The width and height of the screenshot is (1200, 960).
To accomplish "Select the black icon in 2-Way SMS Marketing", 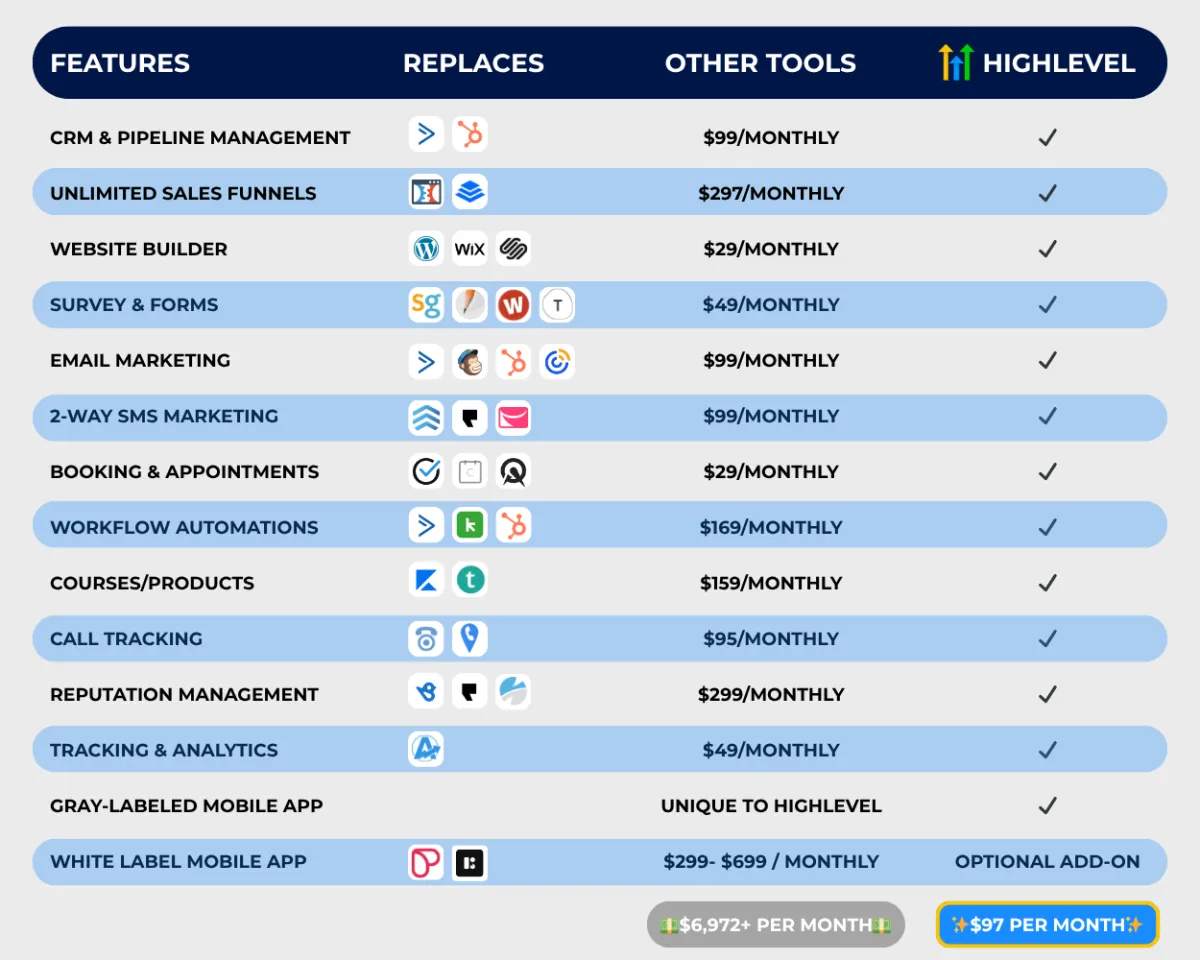I will [470, 417].
